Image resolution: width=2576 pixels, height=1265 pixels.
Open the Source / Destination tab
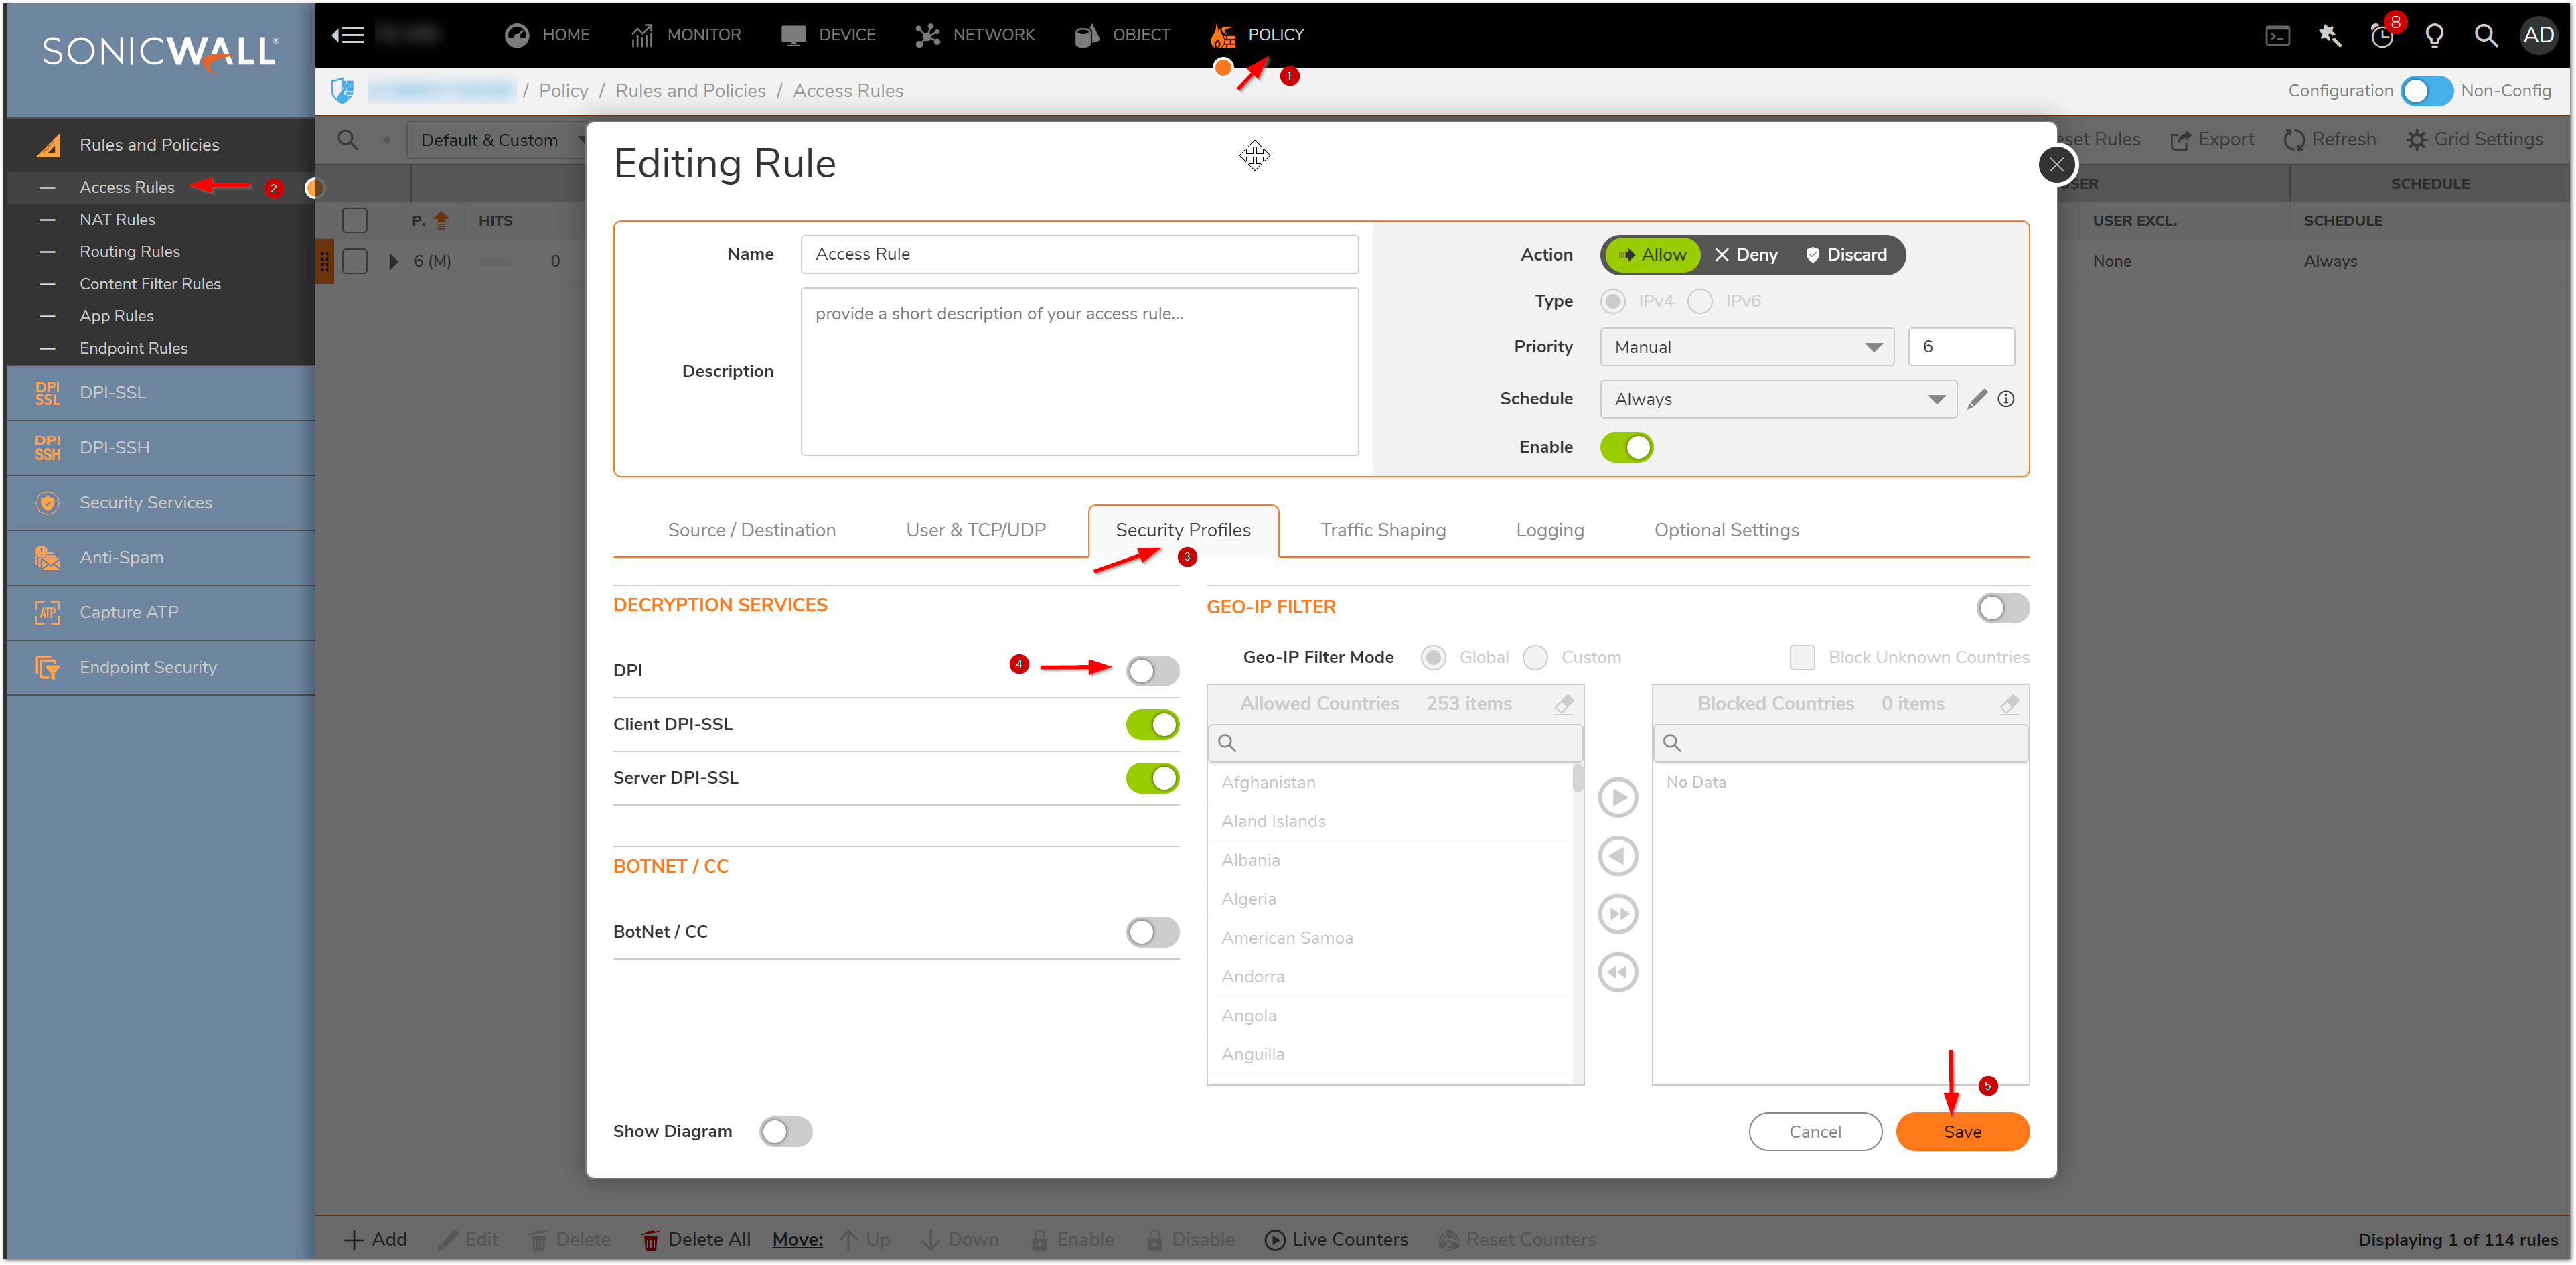coord(751,530)
